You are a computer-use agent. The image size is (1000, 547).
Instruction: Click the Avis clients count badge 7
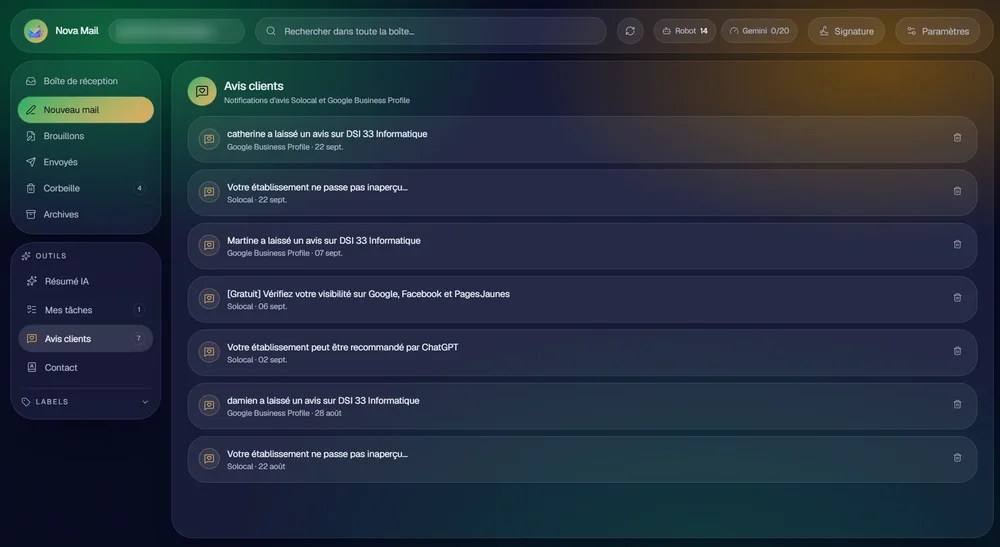138,339
